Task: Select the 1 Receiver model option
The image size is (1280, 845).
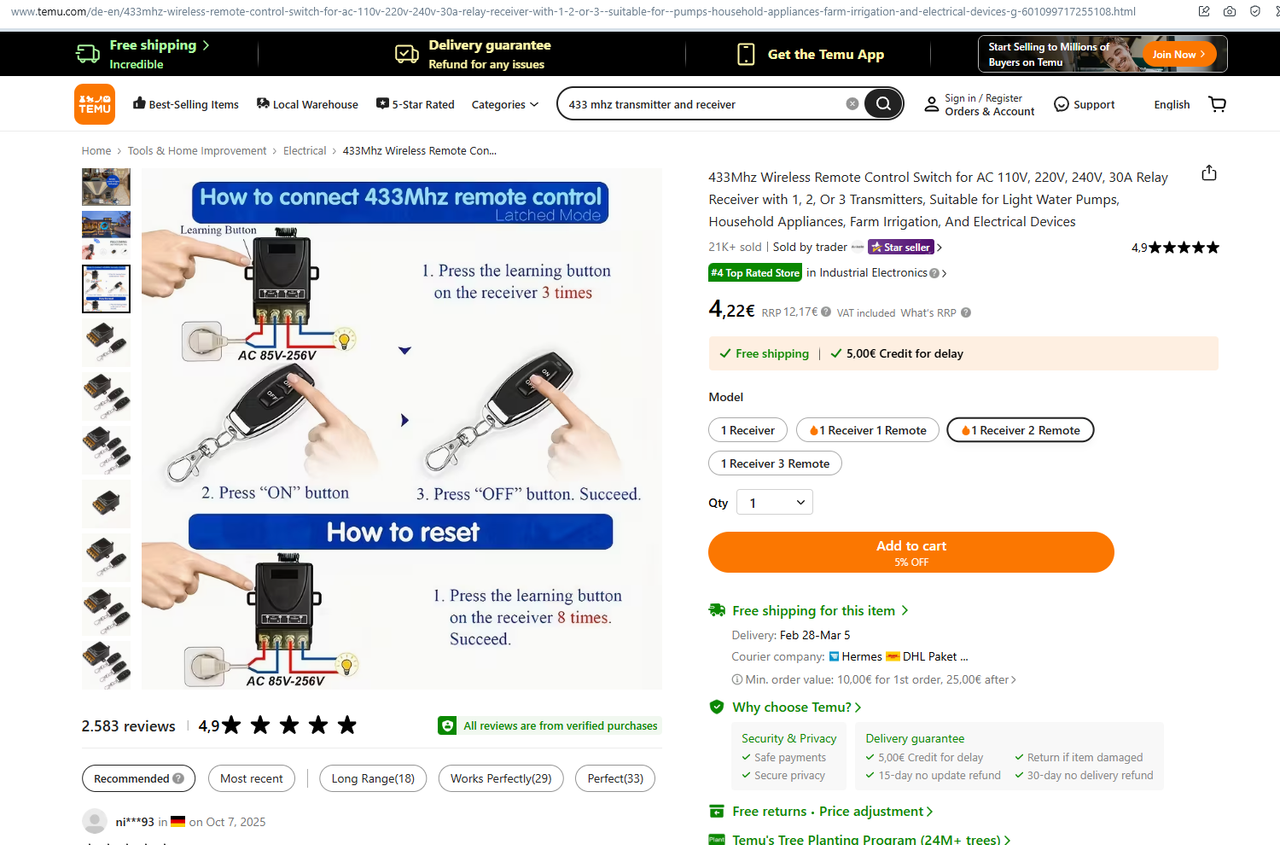Action: pyautogui.click(x=748, y=430)
